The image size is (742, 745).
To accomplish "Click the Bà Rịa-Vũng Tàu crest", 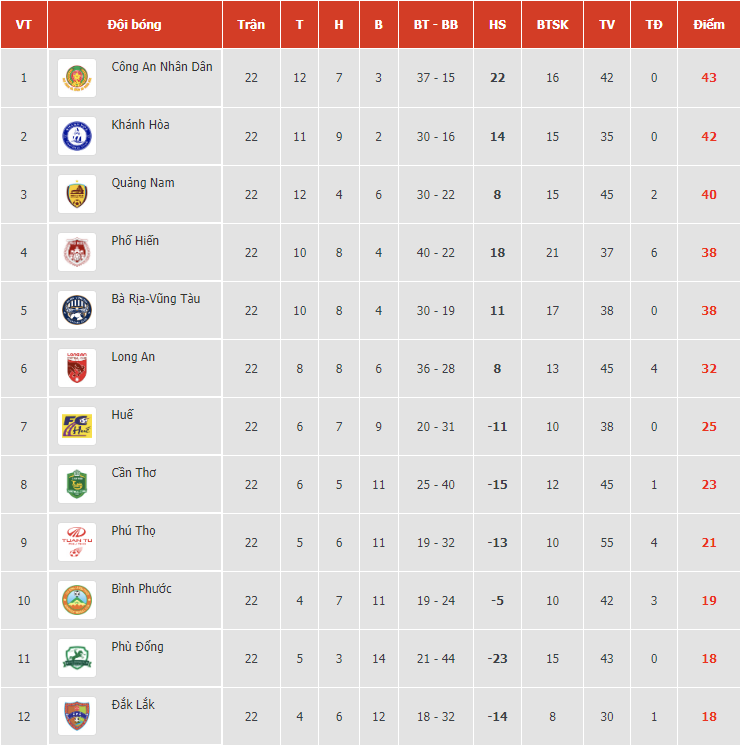I will 77,310.
